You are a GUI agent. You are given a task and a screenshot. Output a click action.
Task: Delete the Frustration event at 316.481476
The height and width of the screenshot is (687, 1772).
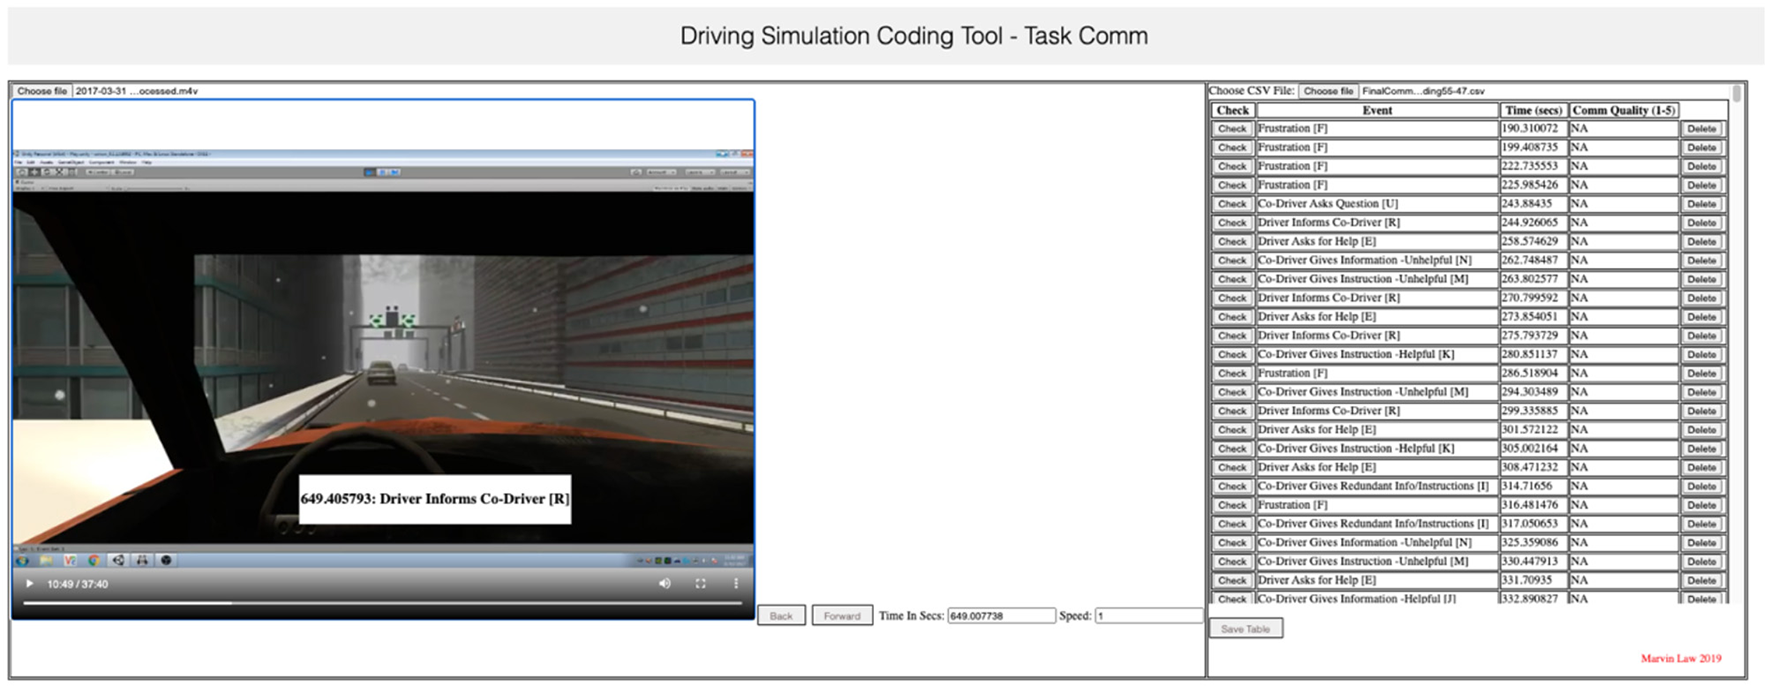tap(1701, 506)
